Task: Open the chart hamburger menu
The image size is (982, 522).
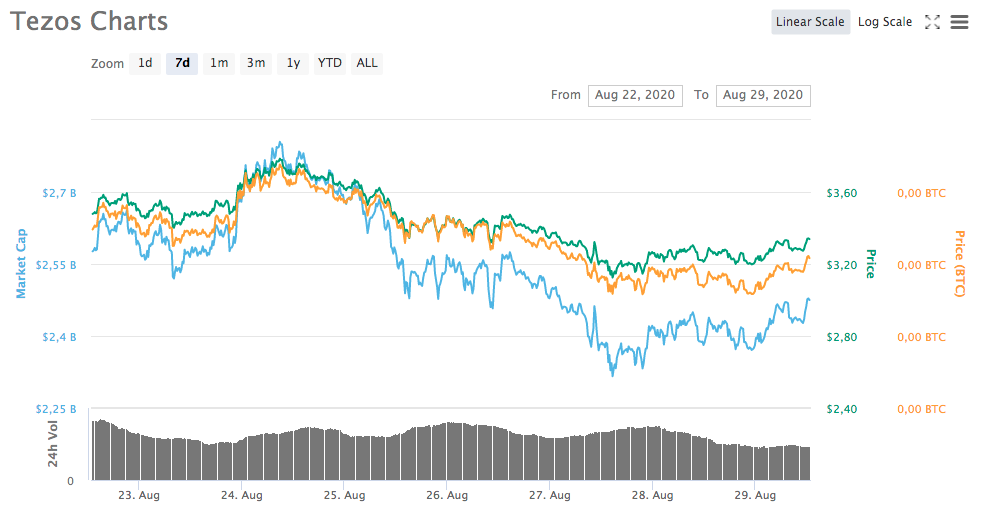Action: 959,22
